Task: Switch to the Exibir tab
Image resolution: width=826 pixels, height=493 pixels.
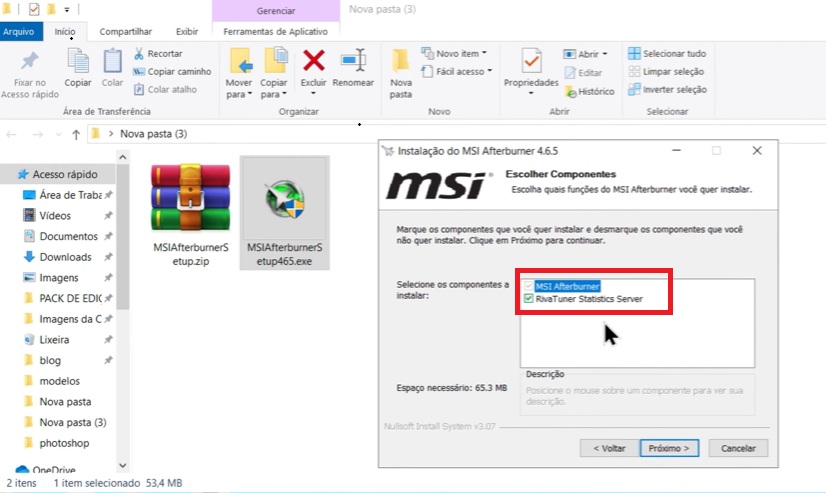Action: coord(187,32)
